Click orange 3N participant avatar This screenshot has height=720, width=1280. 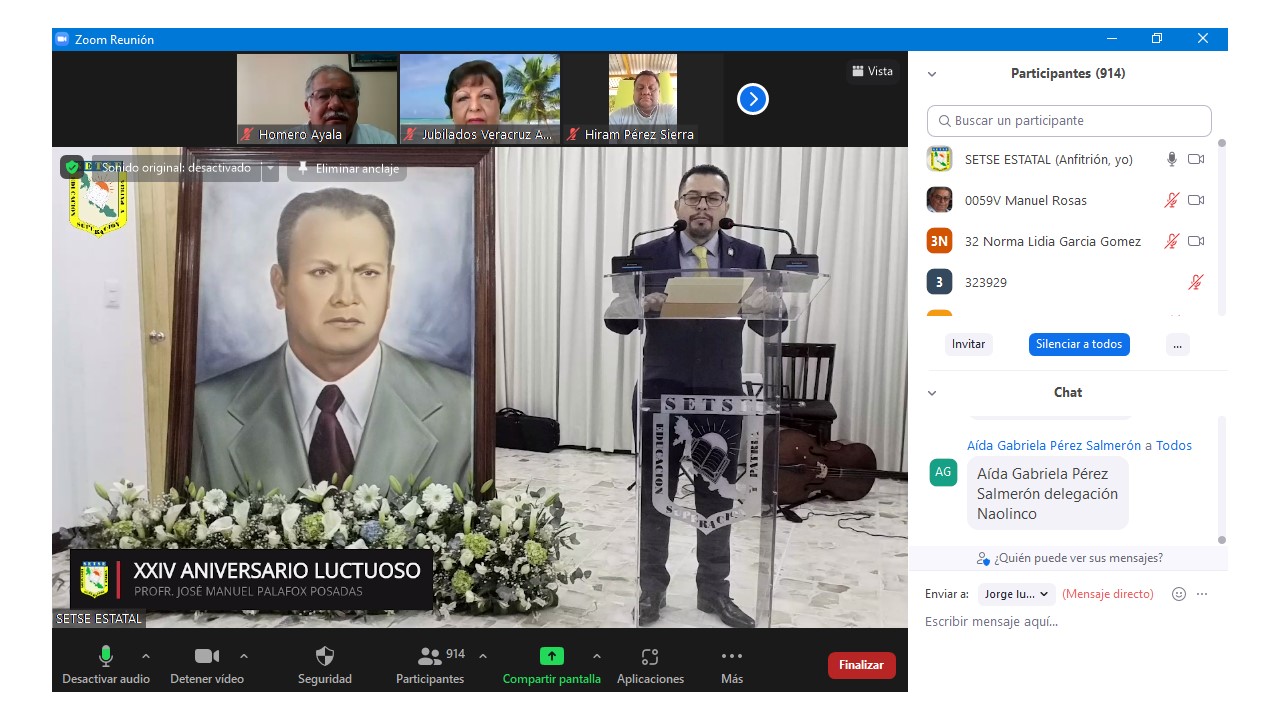pyautogui.click(x=939, y=241)
